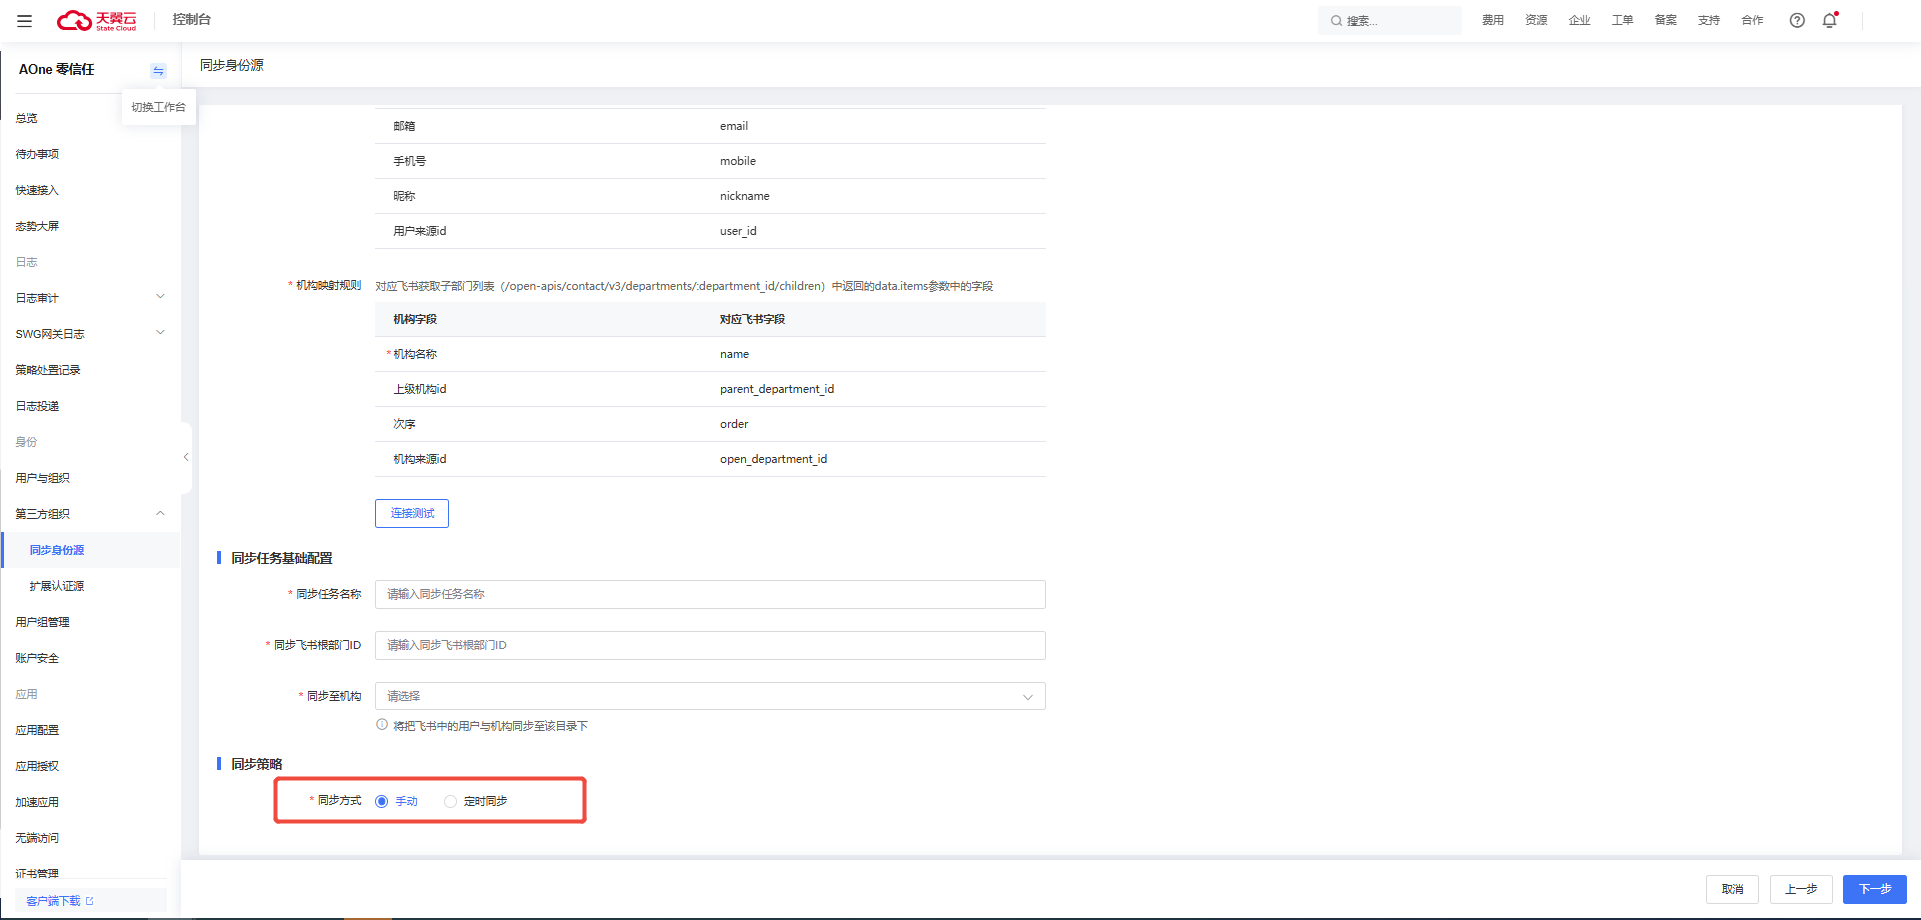Open the hamburger navigation menu
Image resolution: width=1921 pixels, height=920 pixels.
[25, 20]
